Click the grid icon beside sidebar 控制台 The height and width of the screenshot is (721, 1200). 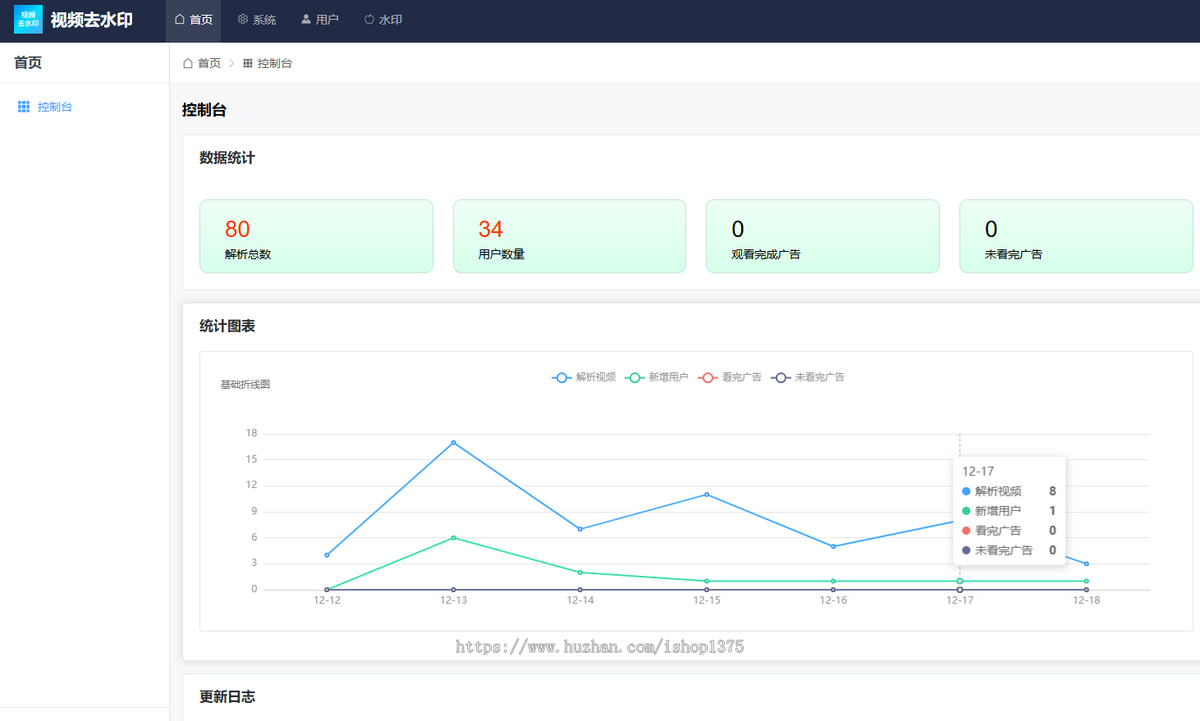click(24, 107)
